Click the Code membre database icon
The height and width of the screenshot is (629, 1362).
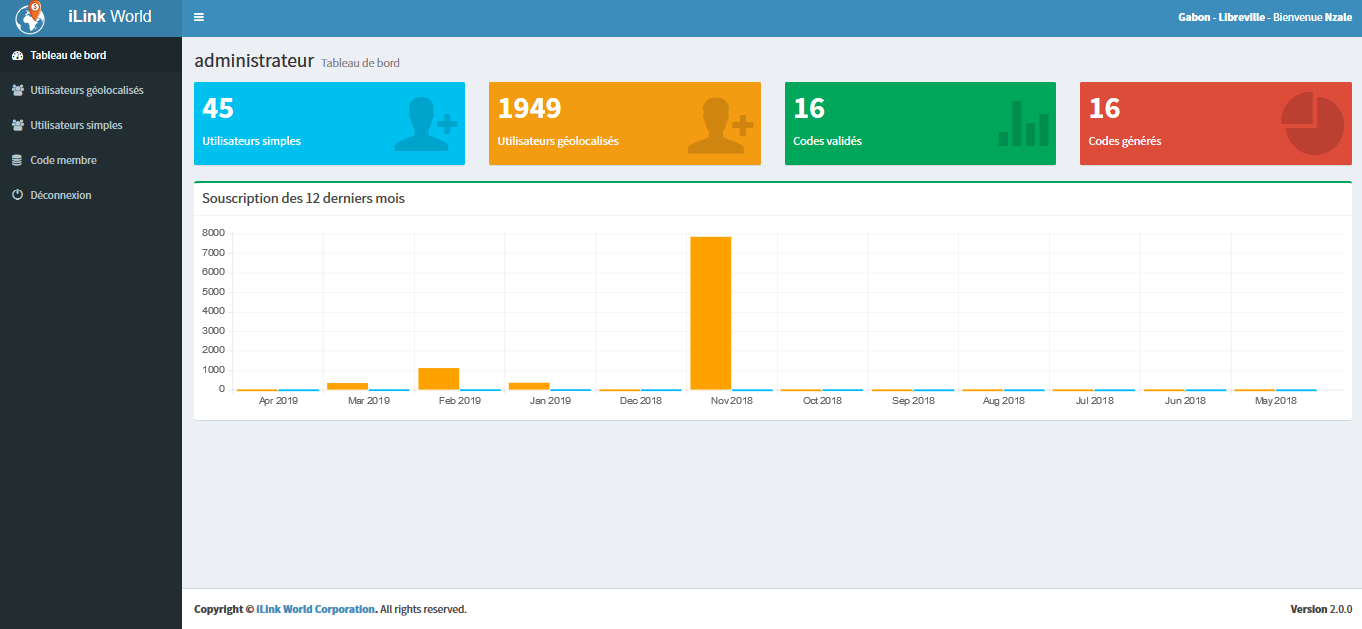[x=17, y=161]
